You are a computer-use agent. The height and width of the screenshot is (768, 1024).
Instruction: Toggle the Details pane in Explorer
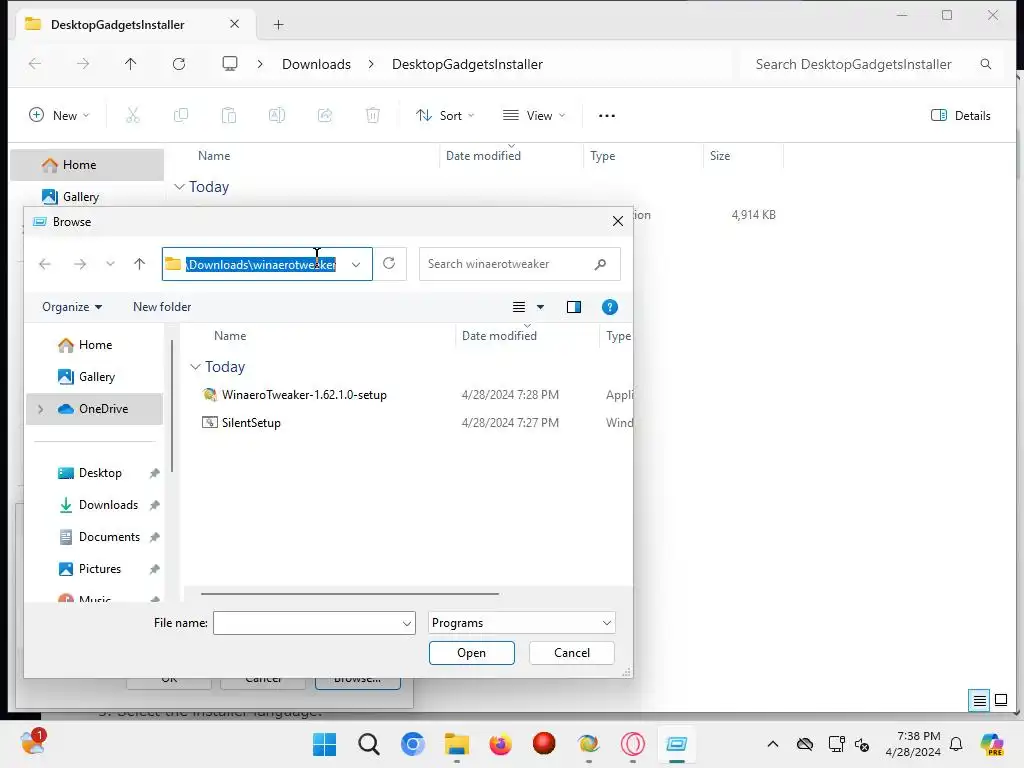[961, 116]
